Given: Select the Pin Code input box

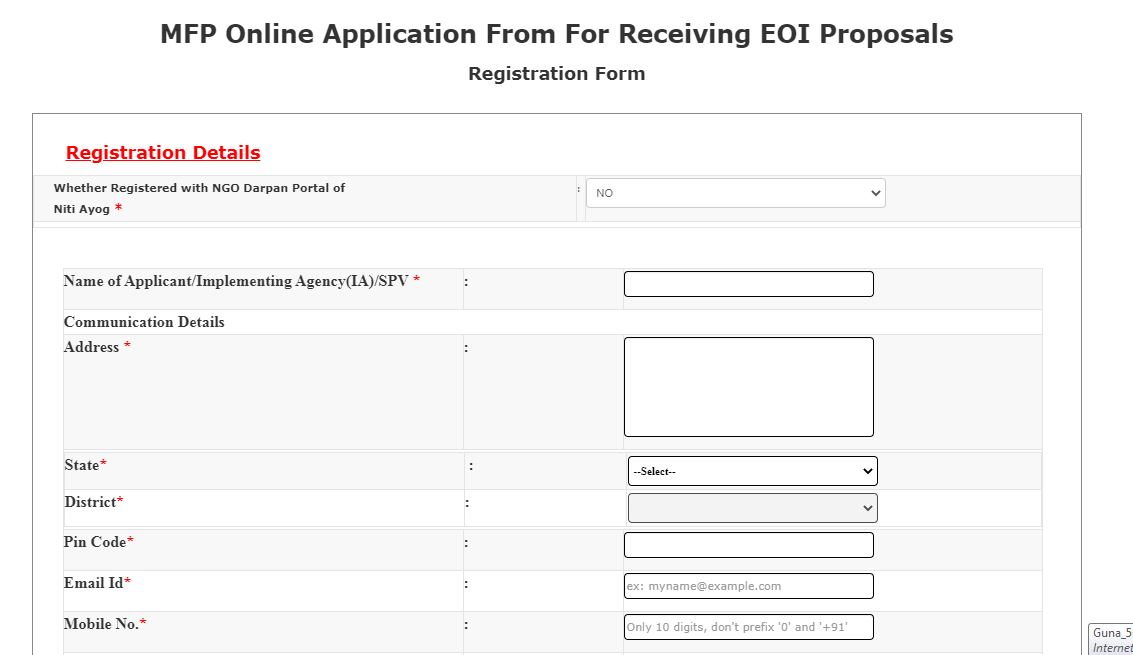Looking at the screenshot, I should (748, 545).
